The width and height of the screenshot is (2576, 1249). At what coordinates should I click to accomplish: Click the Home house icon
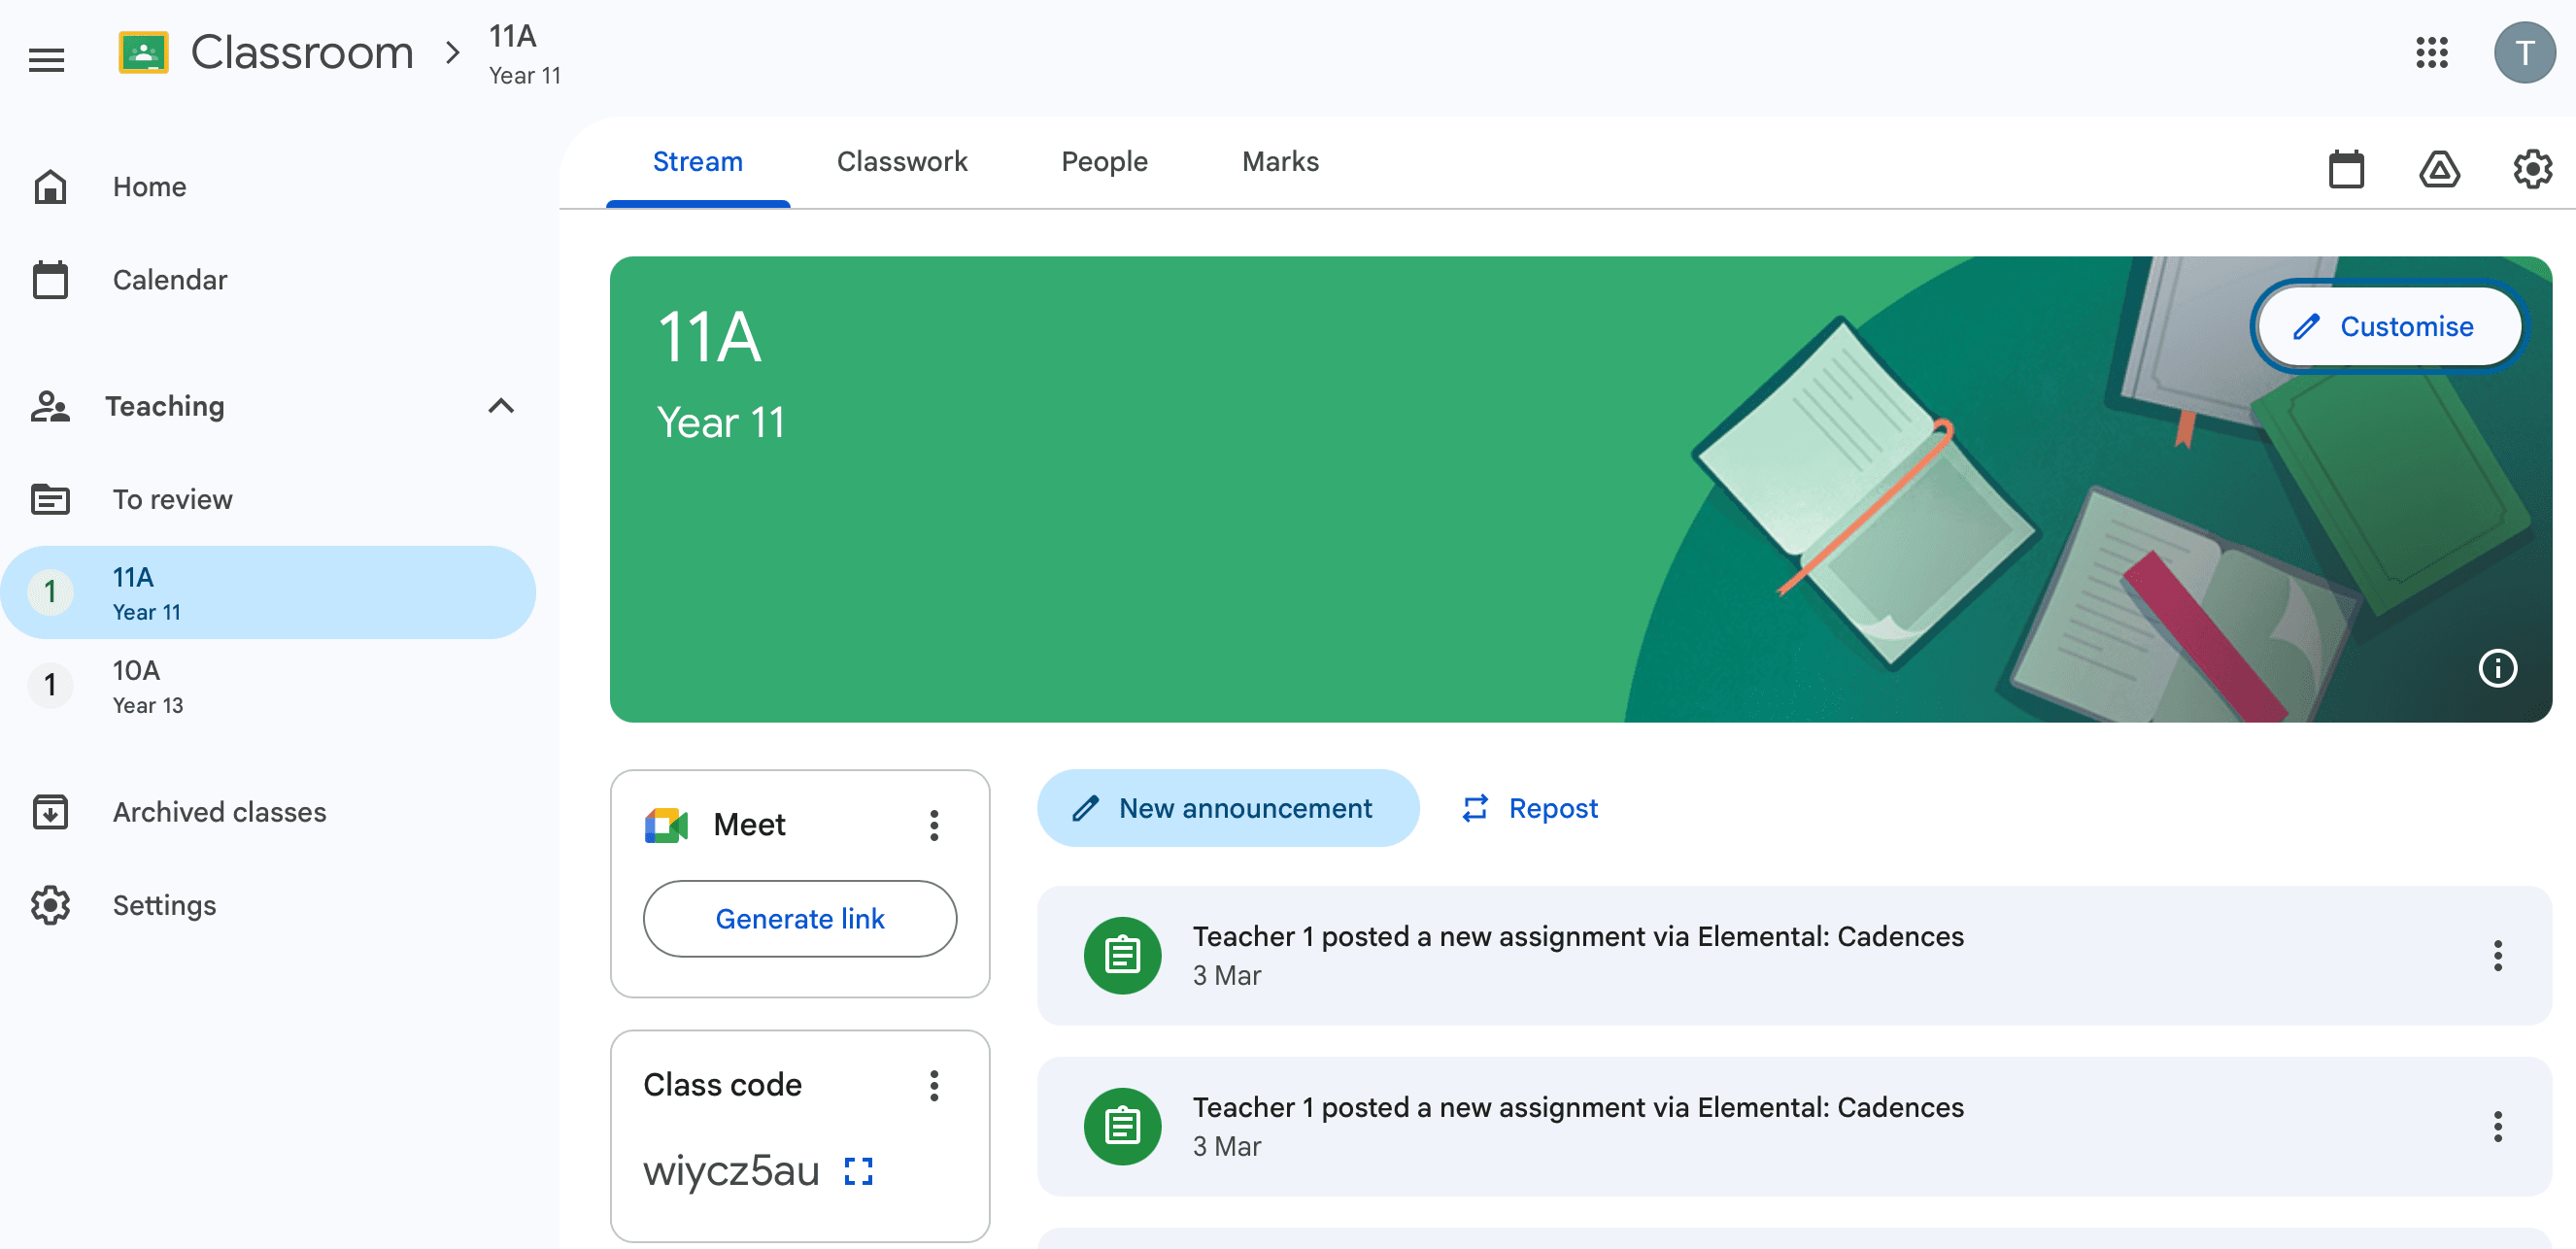coord(50,186)
